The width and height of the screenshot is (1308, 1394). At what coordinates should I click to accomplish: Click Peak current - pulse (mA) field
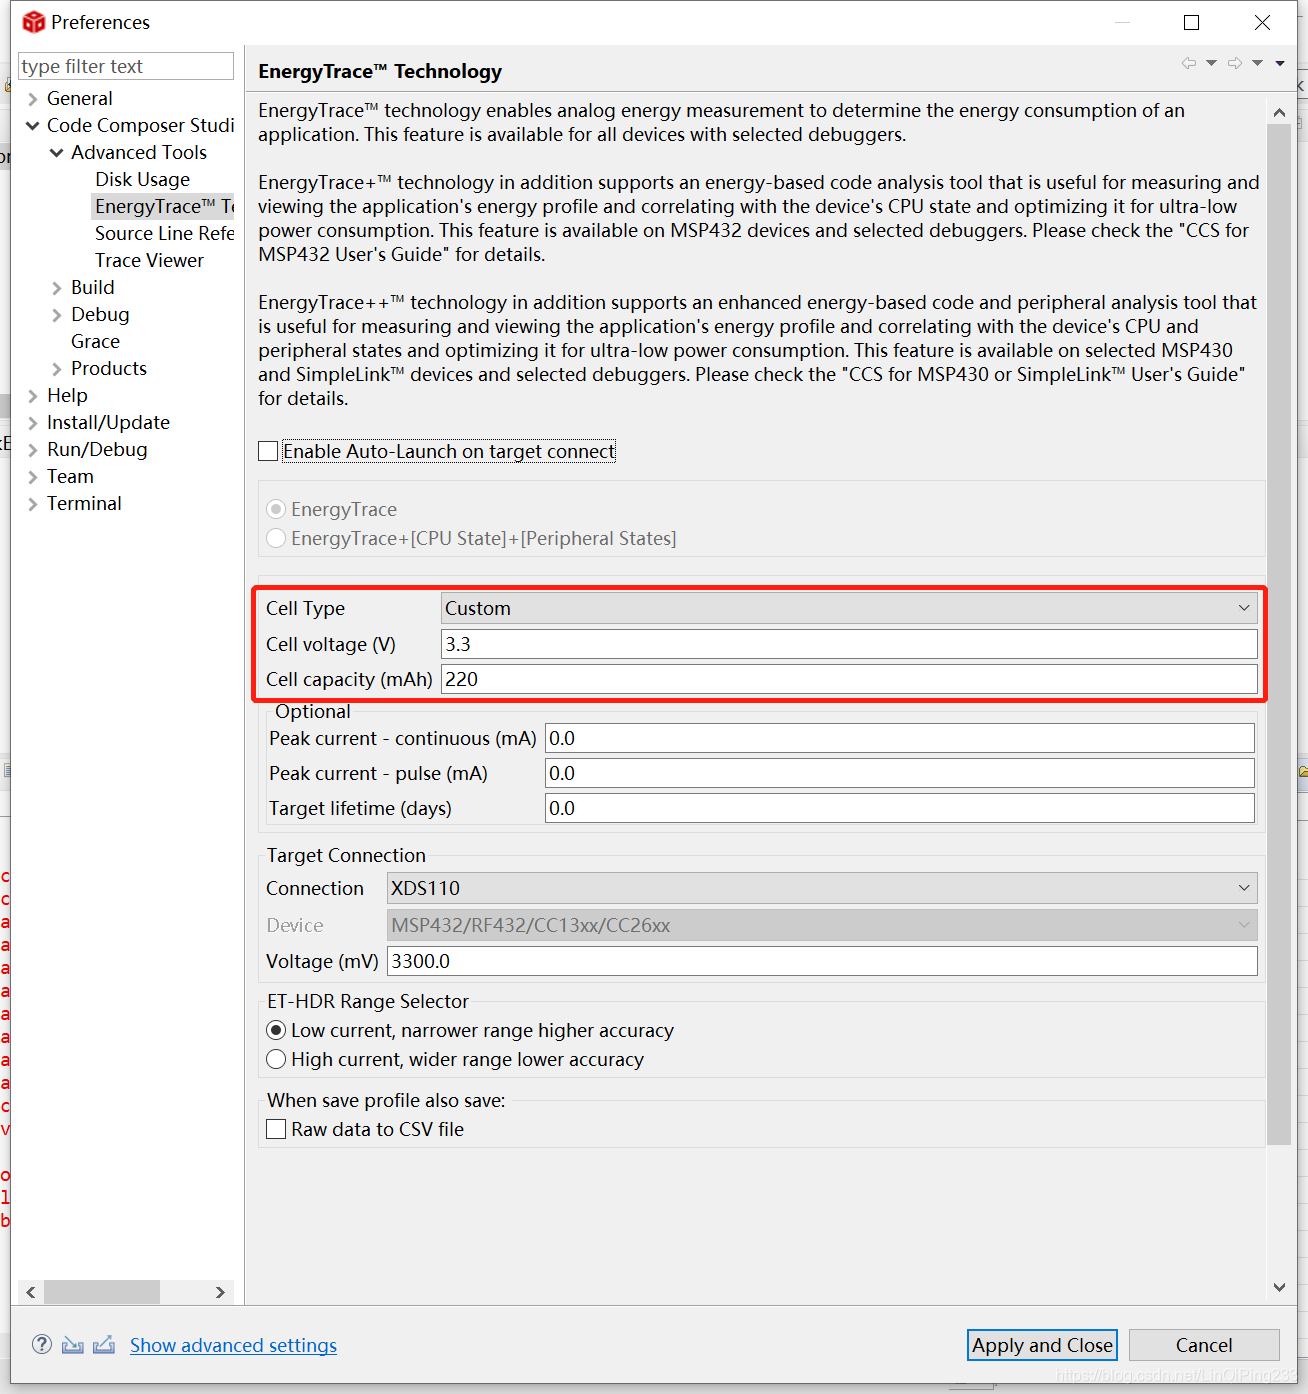pyautogui.click(x=900, y=773)
